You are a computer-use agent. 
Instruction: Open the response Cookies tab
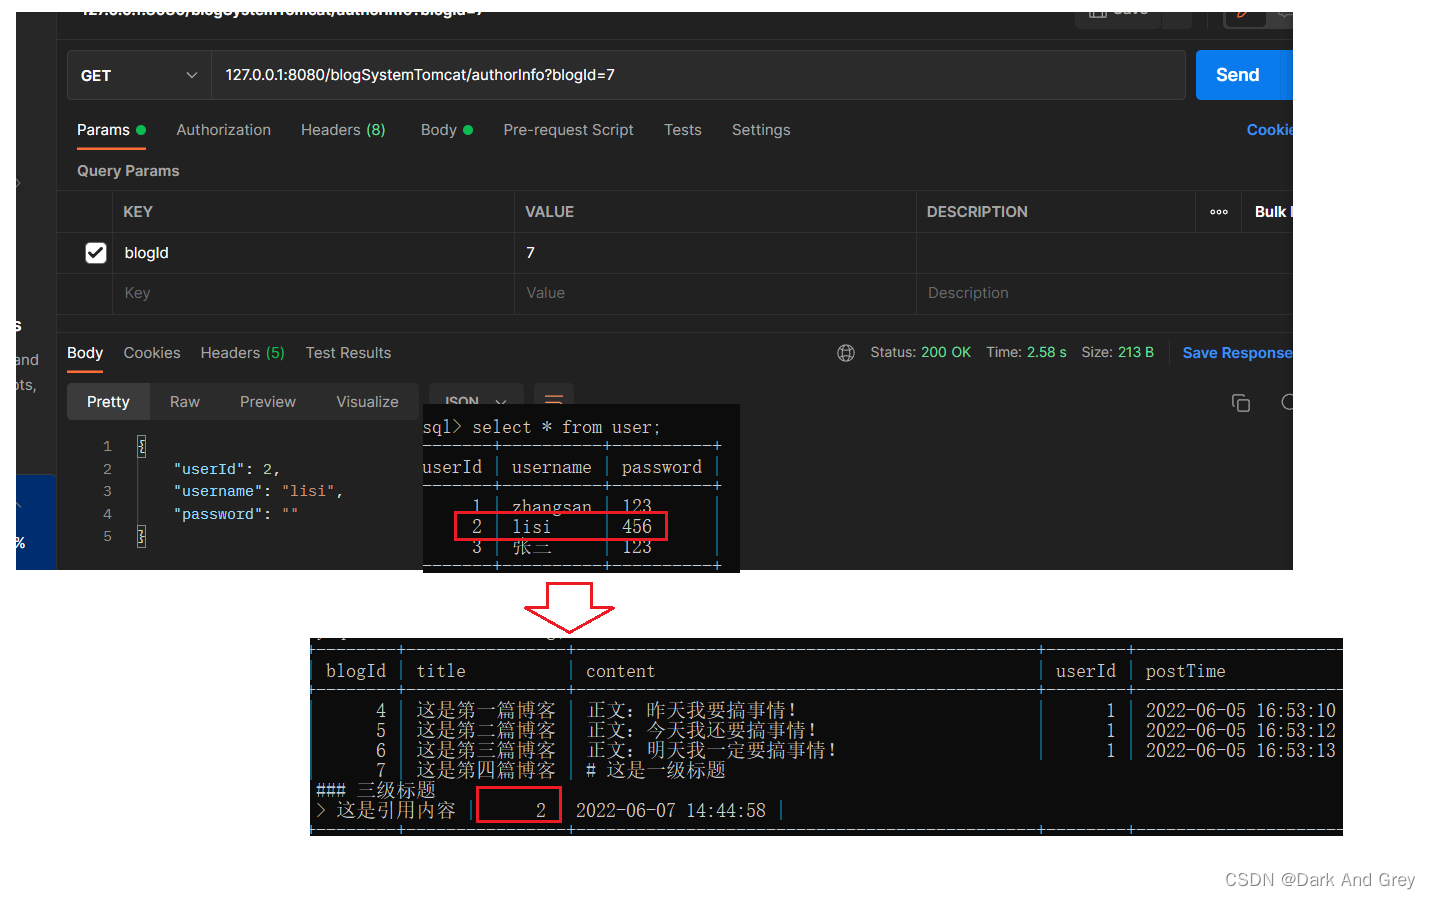click(152, 353)
